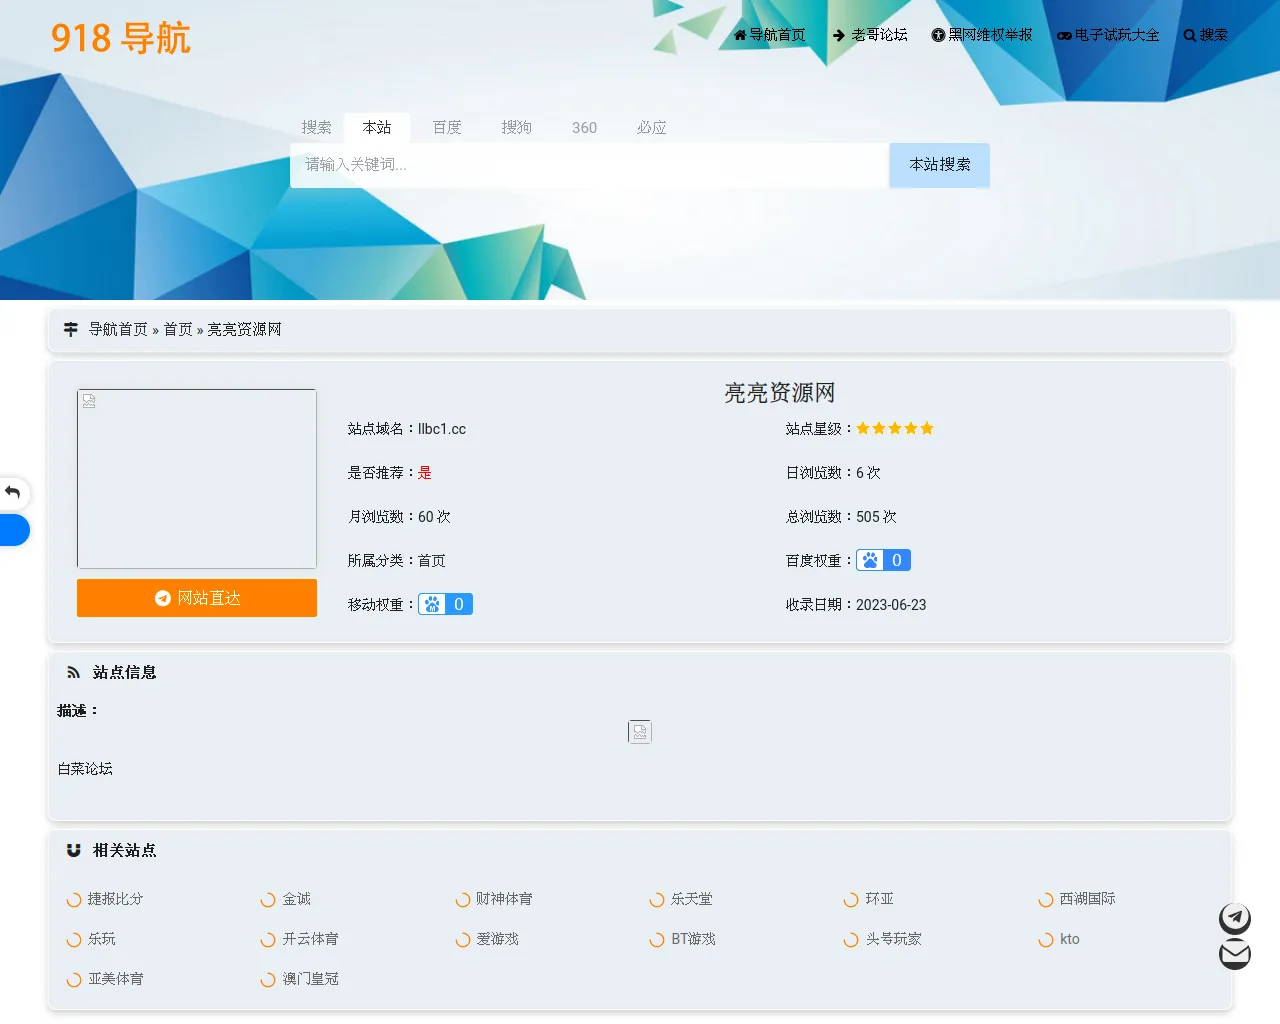Open the 捷报比分 related site link
Image resolution: width=1280 pixels, height=1024 pixels.
click(115, 899)
